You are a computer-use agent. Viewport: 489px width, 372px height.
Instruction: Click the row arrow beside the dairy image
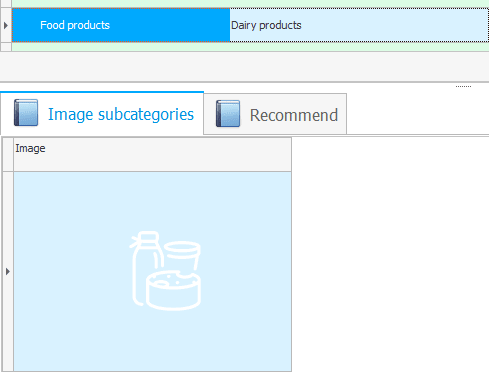[x=8, y=272]
